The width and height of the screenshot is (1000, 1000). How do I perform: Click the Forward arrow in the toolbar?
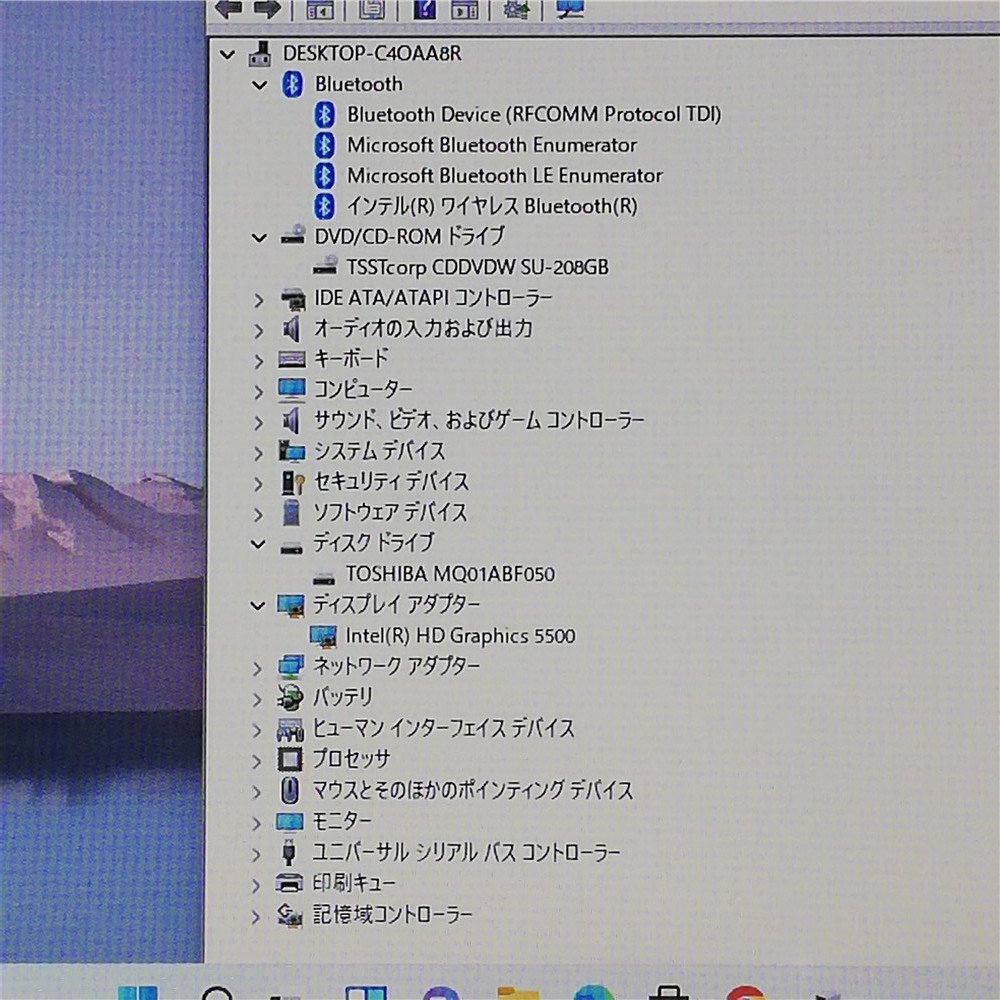(266, 9)
